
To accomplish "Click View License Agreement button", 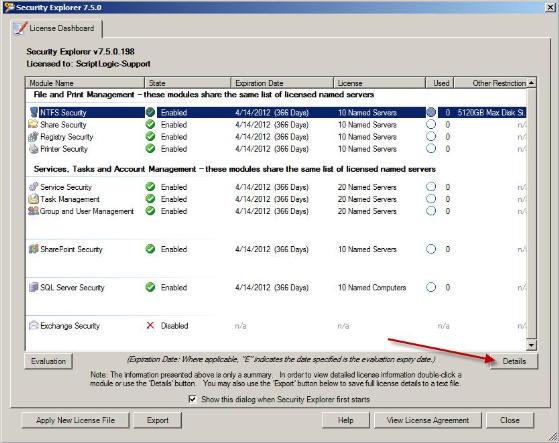I will point(428,420).
